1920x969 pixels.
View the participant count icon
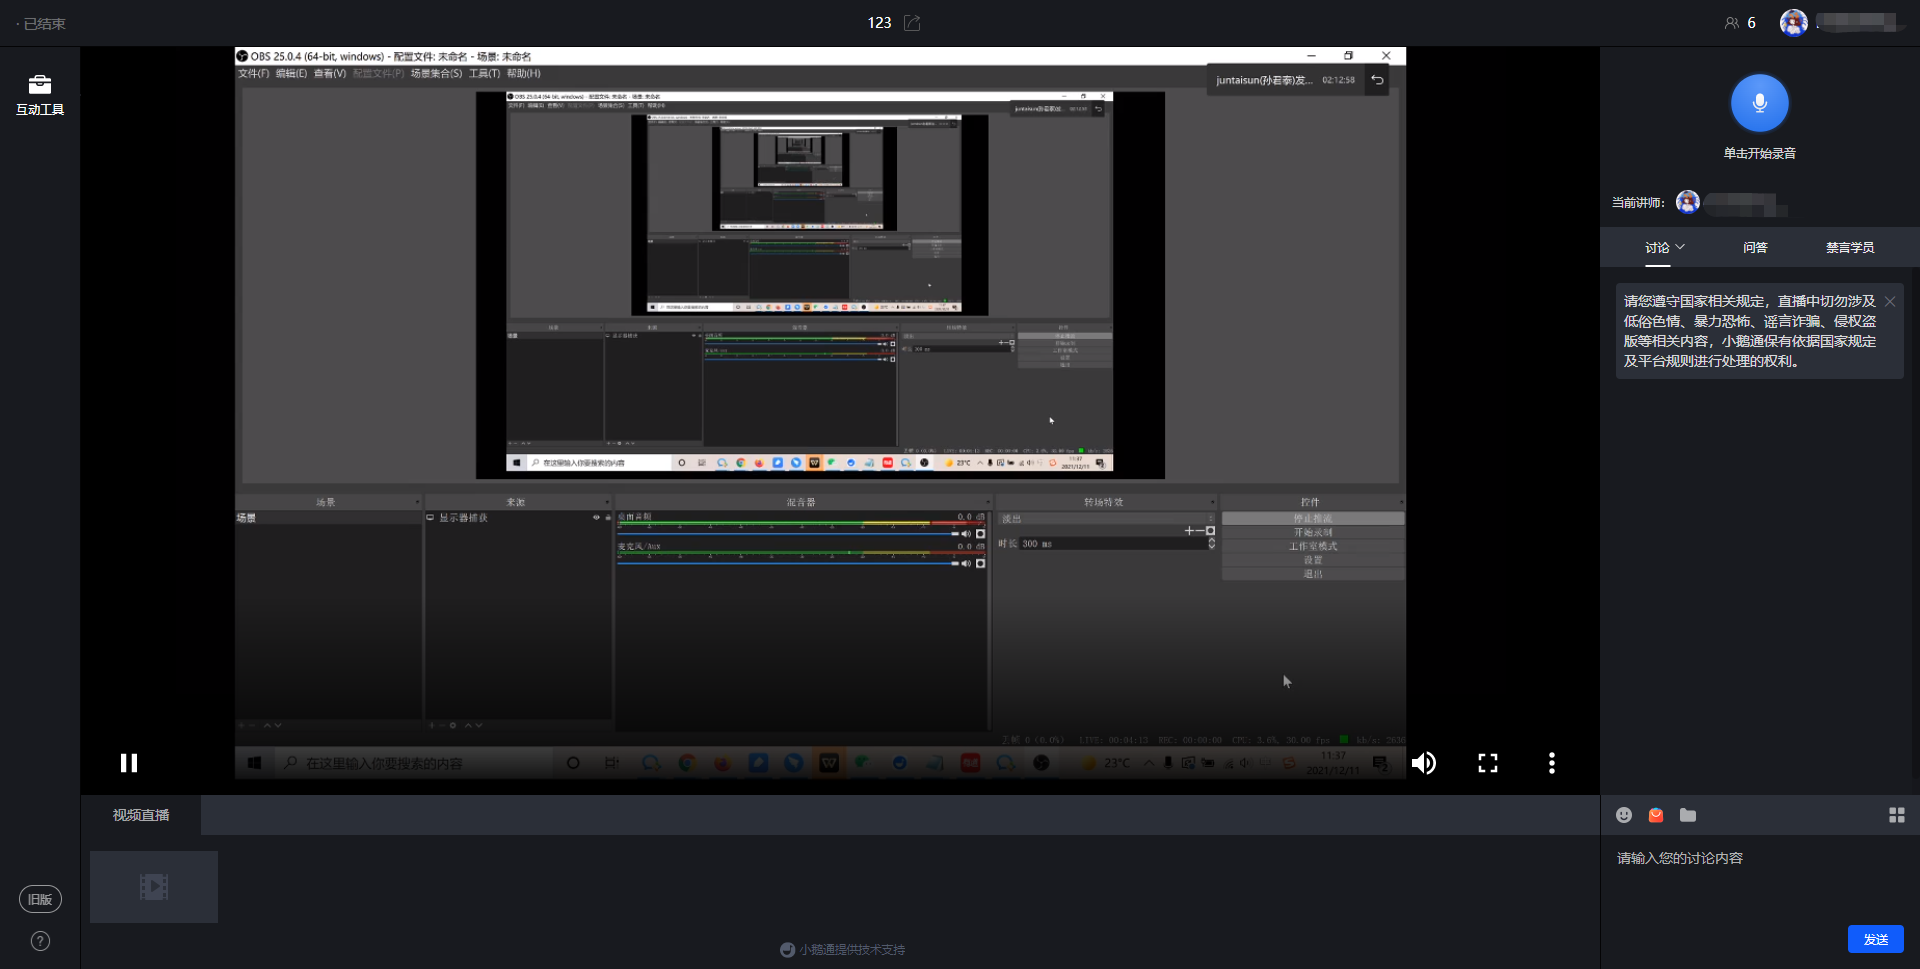pos(1732,23)
